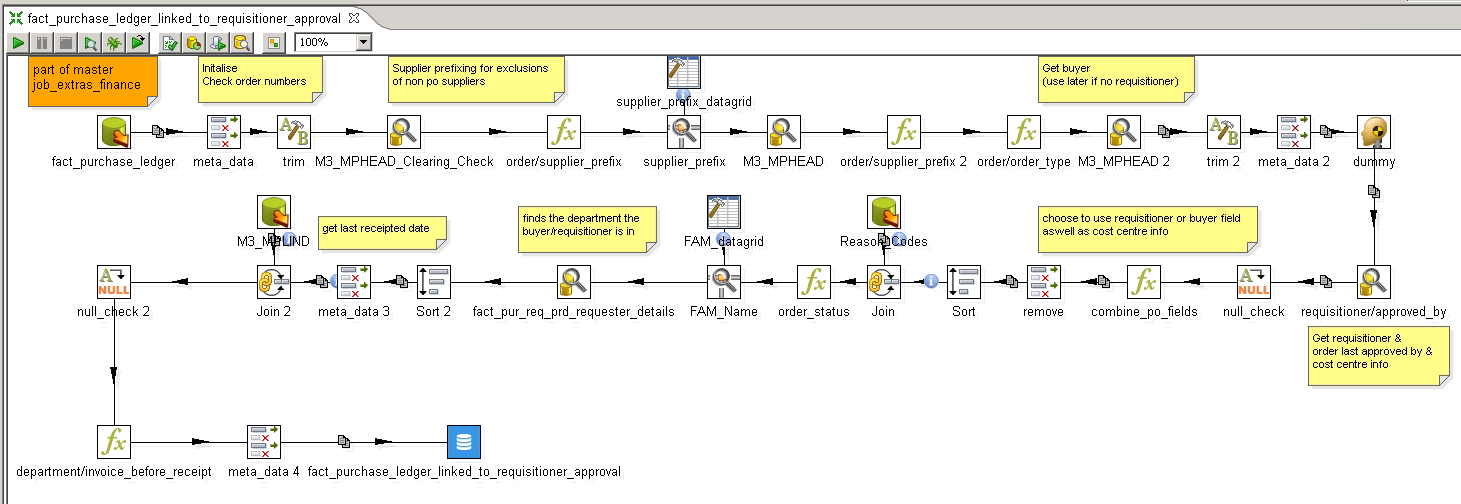This screenshot has height=504, width=1461.
Task: Close the fact_purchase_ledger transformation tab
Action: (355, 19)
